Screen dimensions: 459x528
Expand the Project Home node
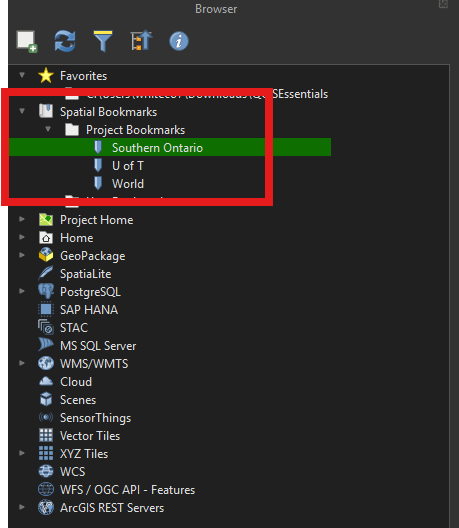pyautogui.click(x=22, y=219)
